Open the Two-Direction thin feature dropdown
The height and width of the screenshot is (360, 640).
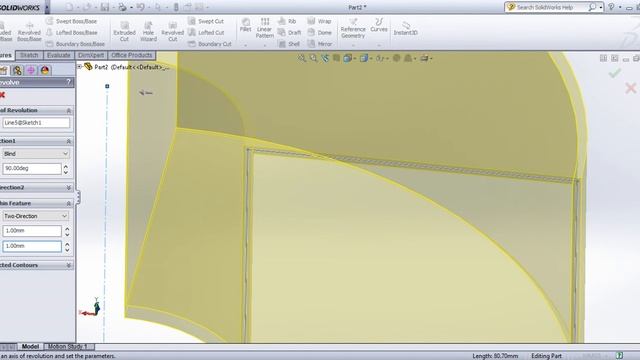[x=36, y=216]
